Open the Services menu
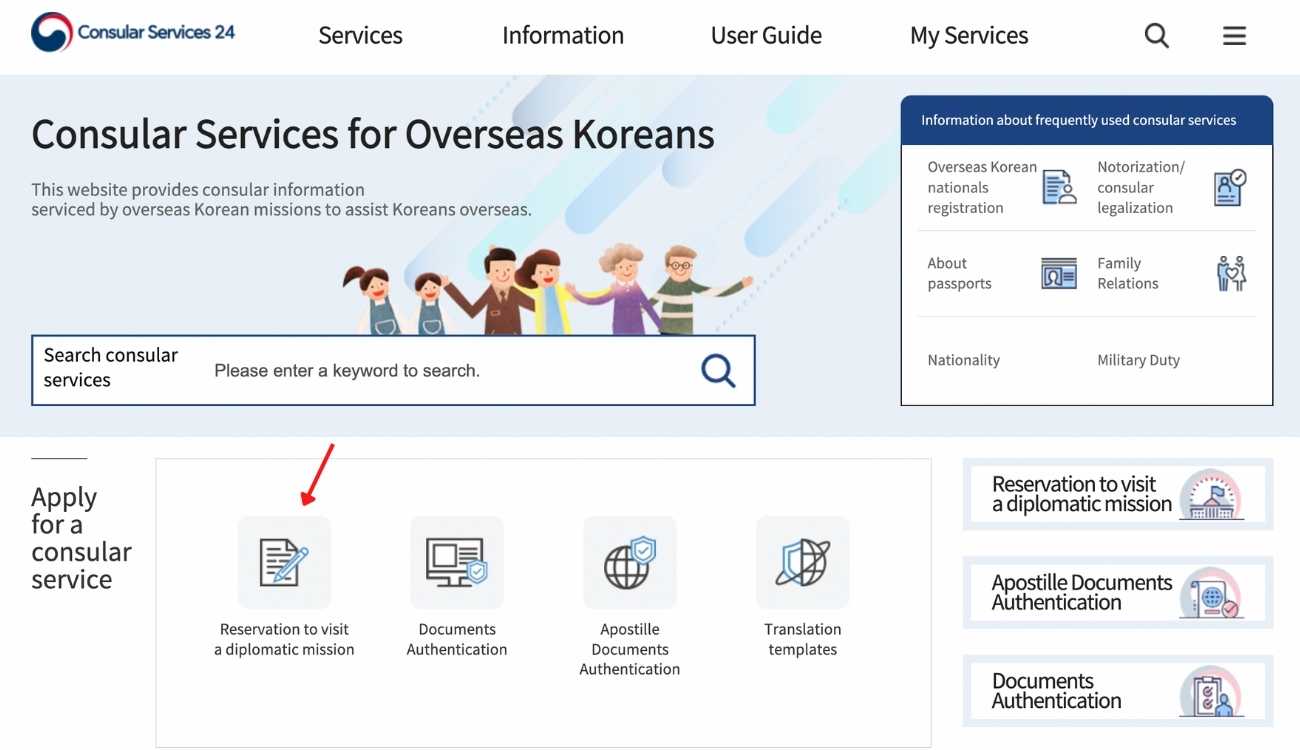The width and height of the screenshot is (1300, 750). 360,36
